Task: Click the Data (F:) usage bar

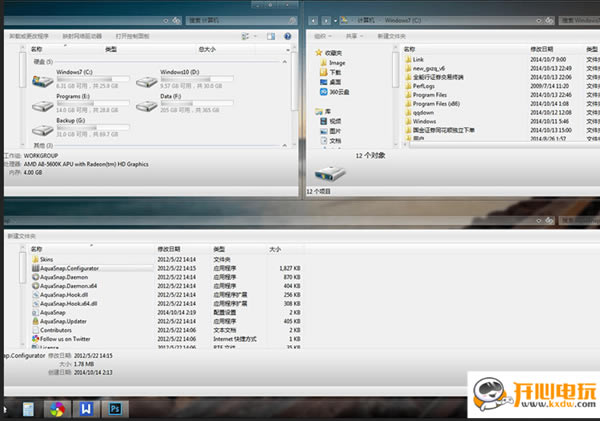Action: (197, 103)
